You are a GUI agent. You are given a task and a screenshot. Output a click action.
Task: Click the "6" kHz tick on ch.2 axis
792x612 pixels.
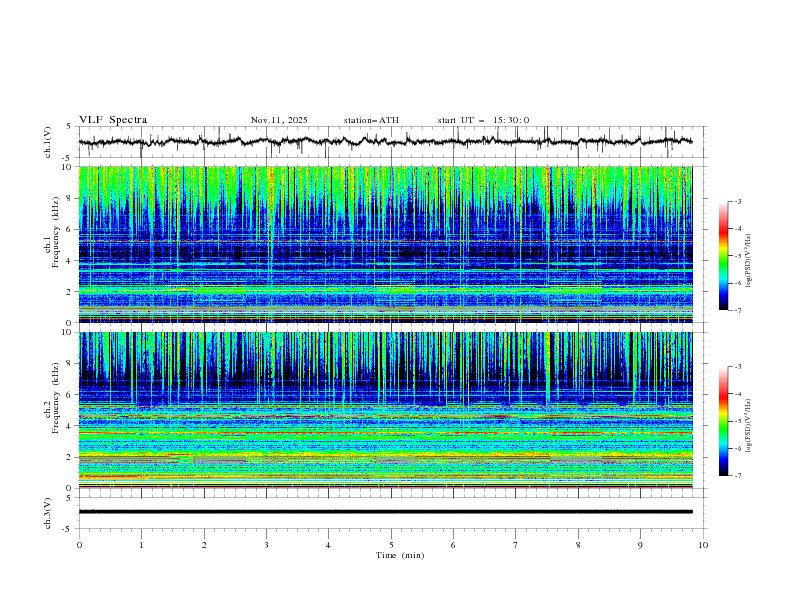(x=70, y=395)
